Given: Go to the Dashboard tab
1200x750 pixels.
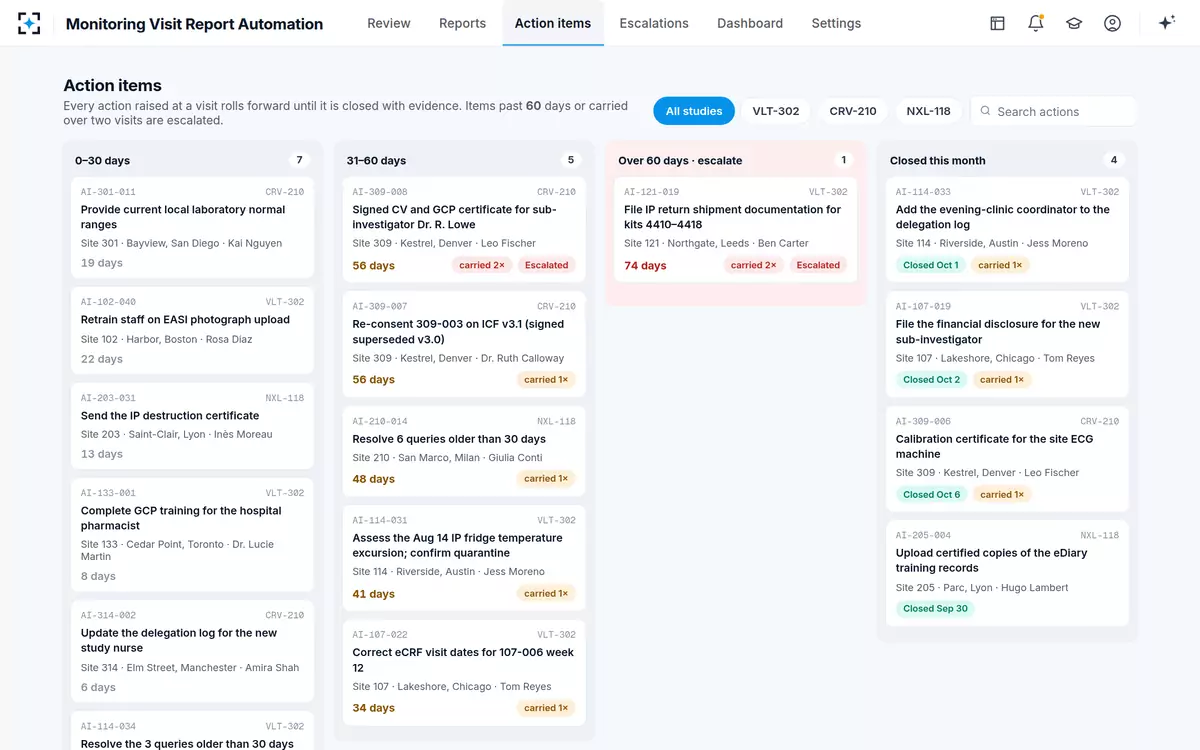Looking at the screenshot, I should [750, 23].
